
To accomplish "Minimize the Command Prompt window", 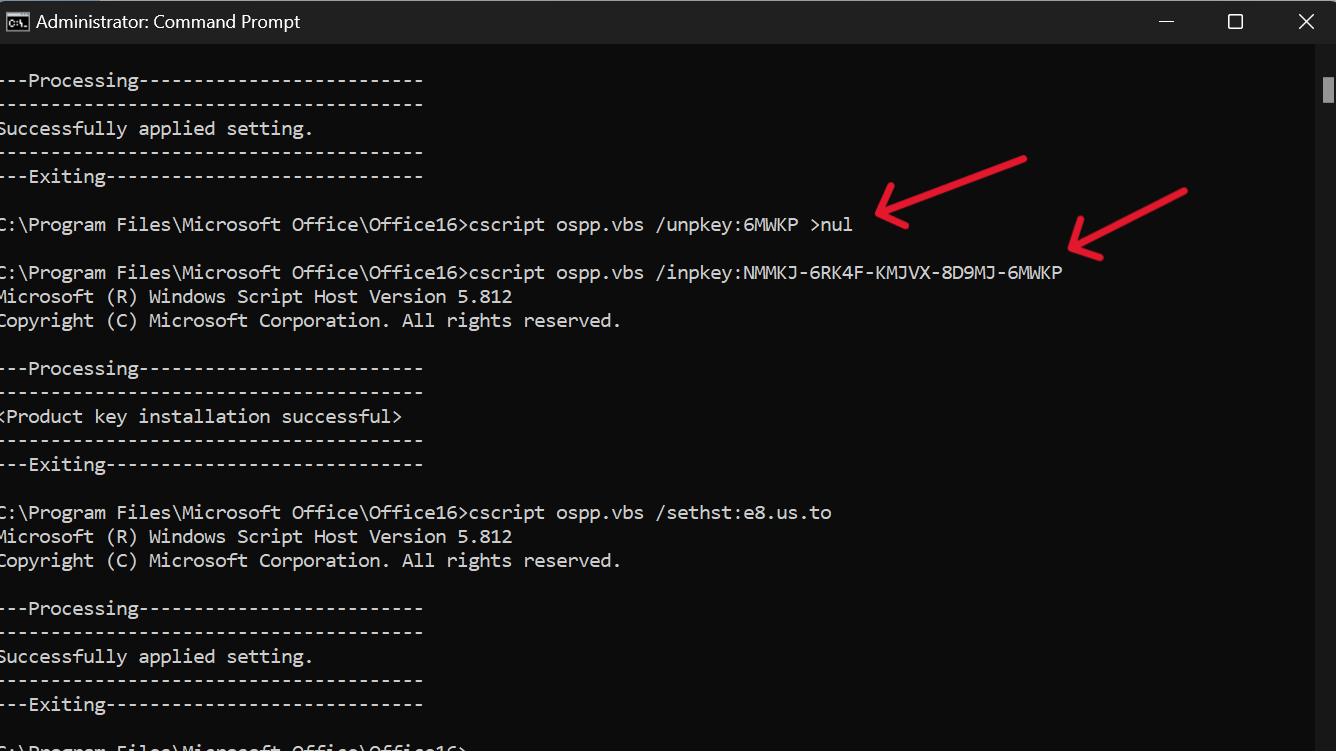I will (x=1166, y=22).
